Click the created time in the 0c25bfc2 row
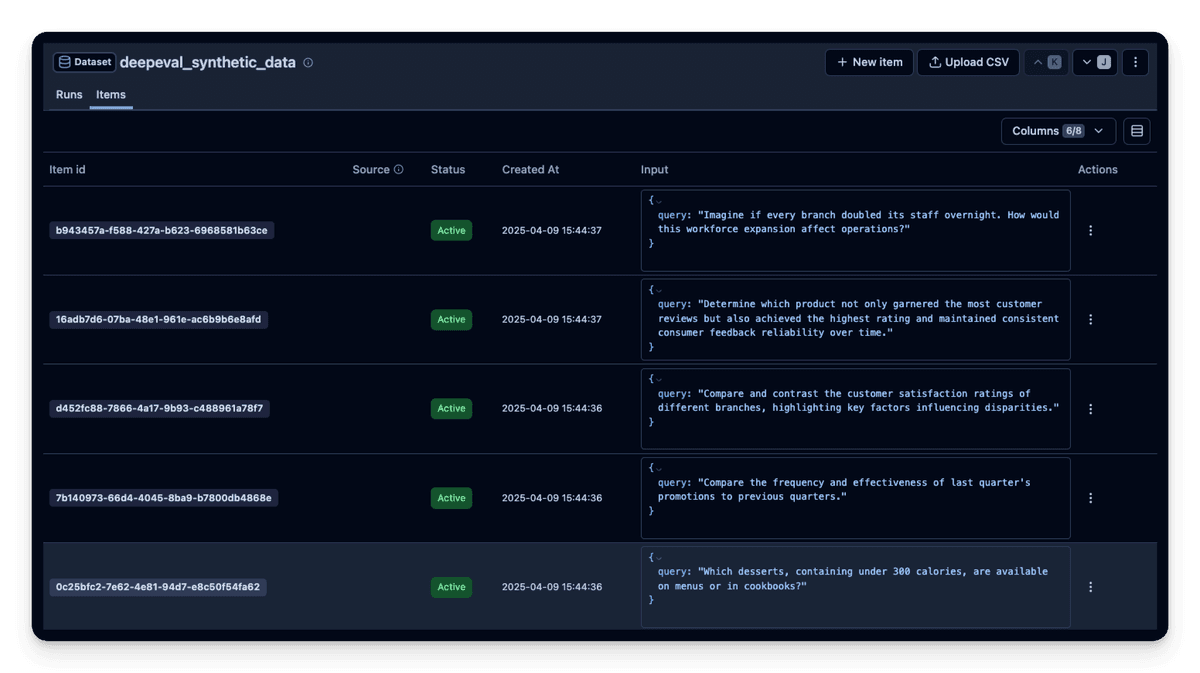 [552, 587]
